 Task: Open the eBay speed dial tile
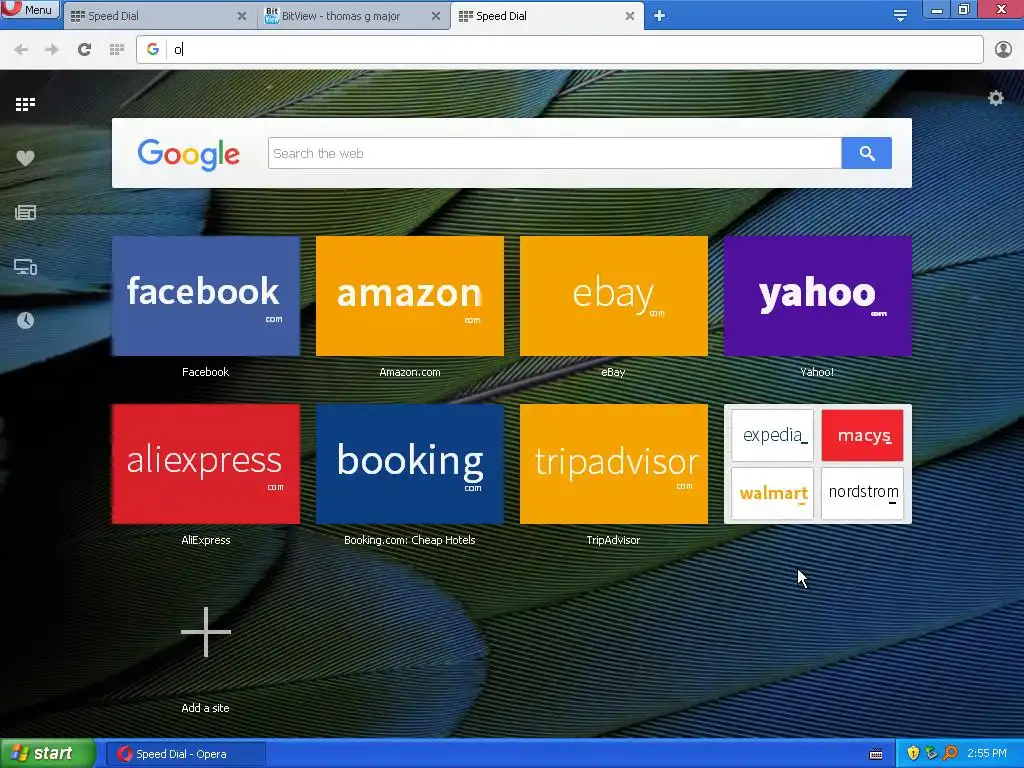coord(614,296)
